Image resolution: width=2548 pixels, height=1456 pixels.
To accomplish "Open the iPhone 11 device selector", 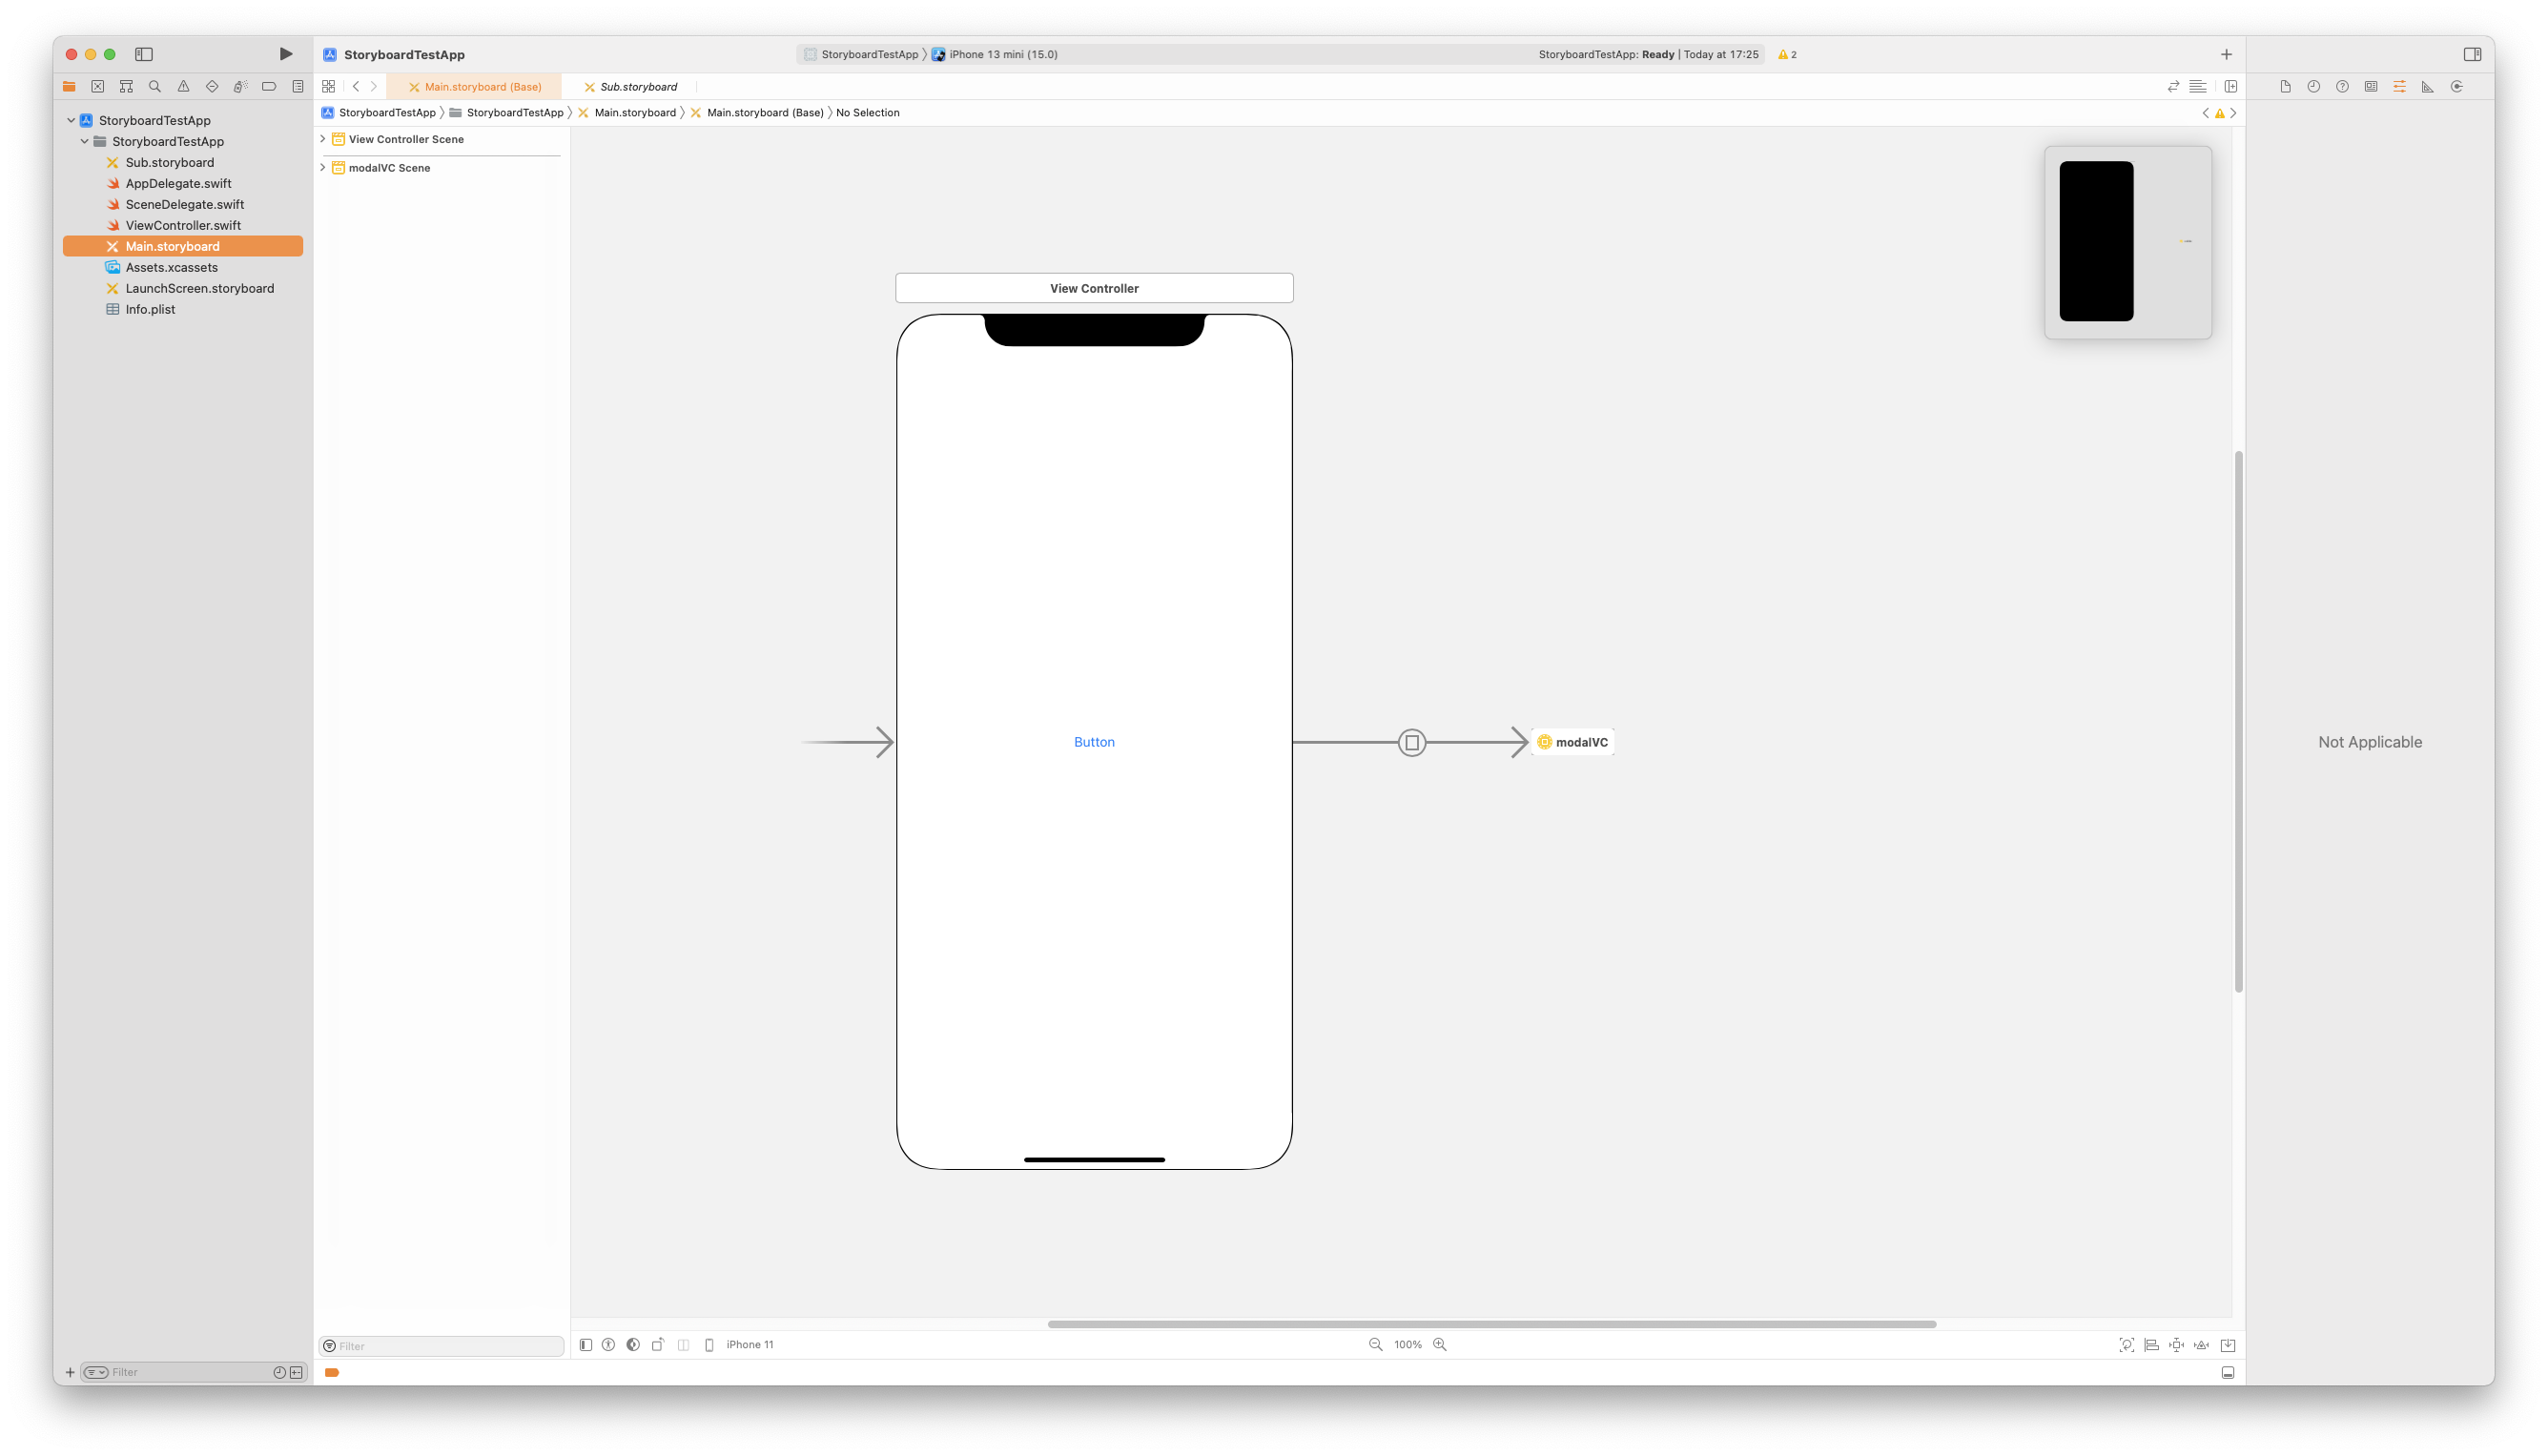I will pyautogui.click(x=749, y=1345).
